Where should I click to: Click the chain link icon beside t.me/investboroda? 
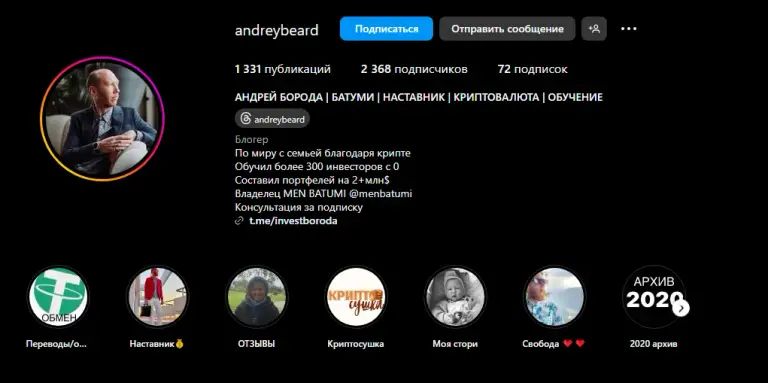click(x=239, y=221)
